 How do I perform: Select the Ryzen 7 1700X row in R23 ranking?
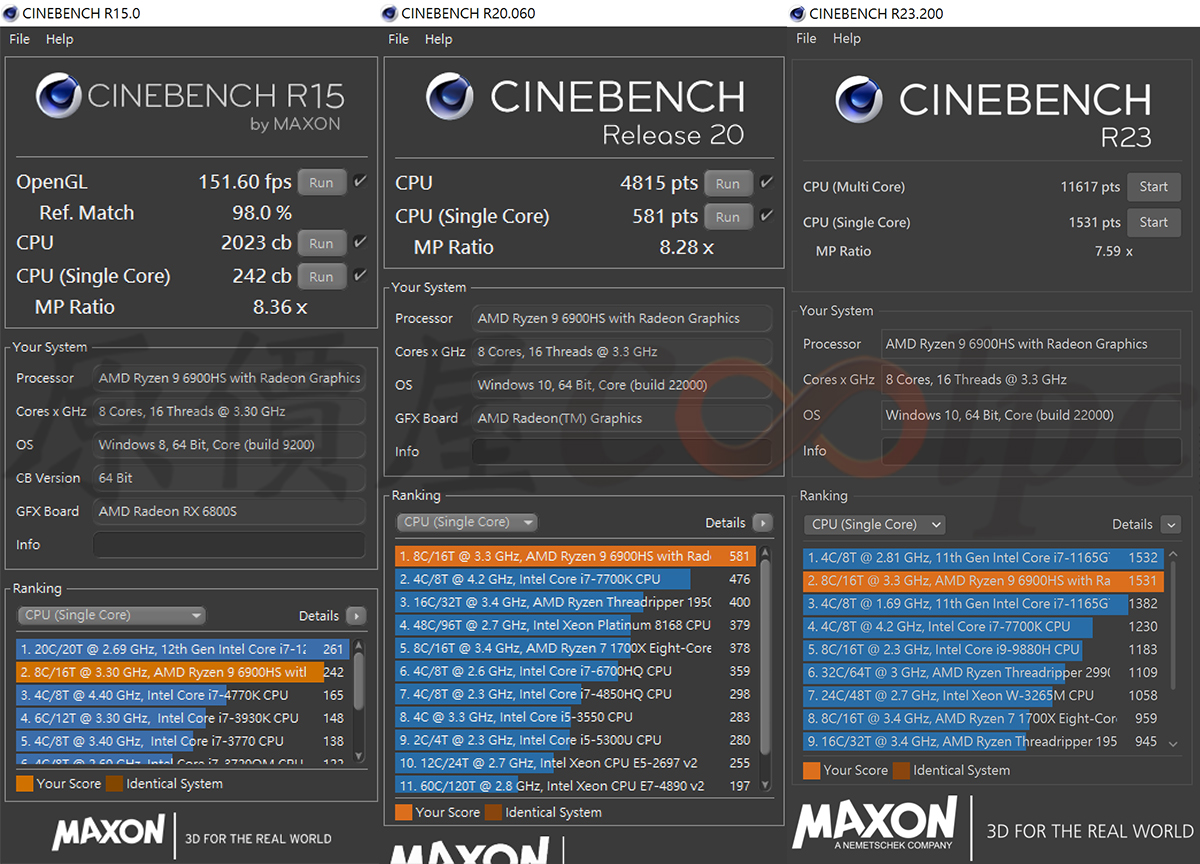coord(983,719)
